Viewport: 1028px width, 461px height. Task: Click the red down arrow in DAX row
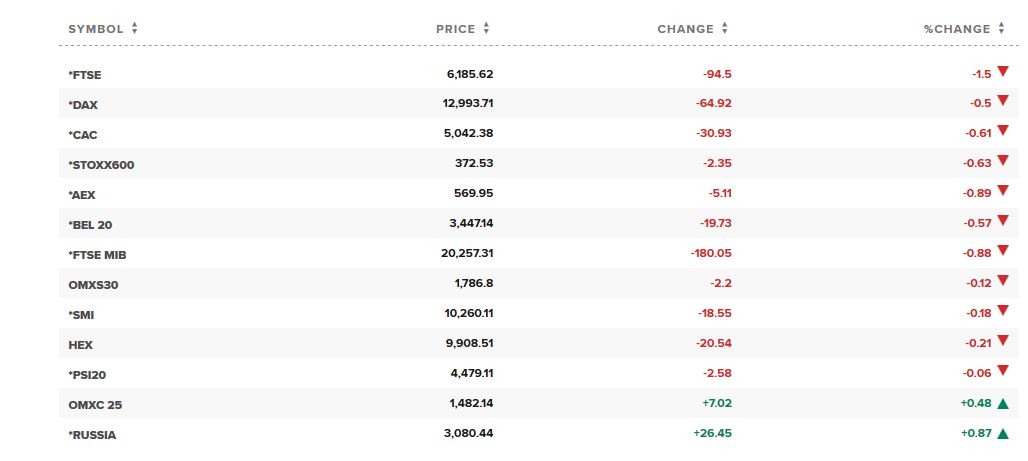pyautogui.click(x=1002, y=100)
